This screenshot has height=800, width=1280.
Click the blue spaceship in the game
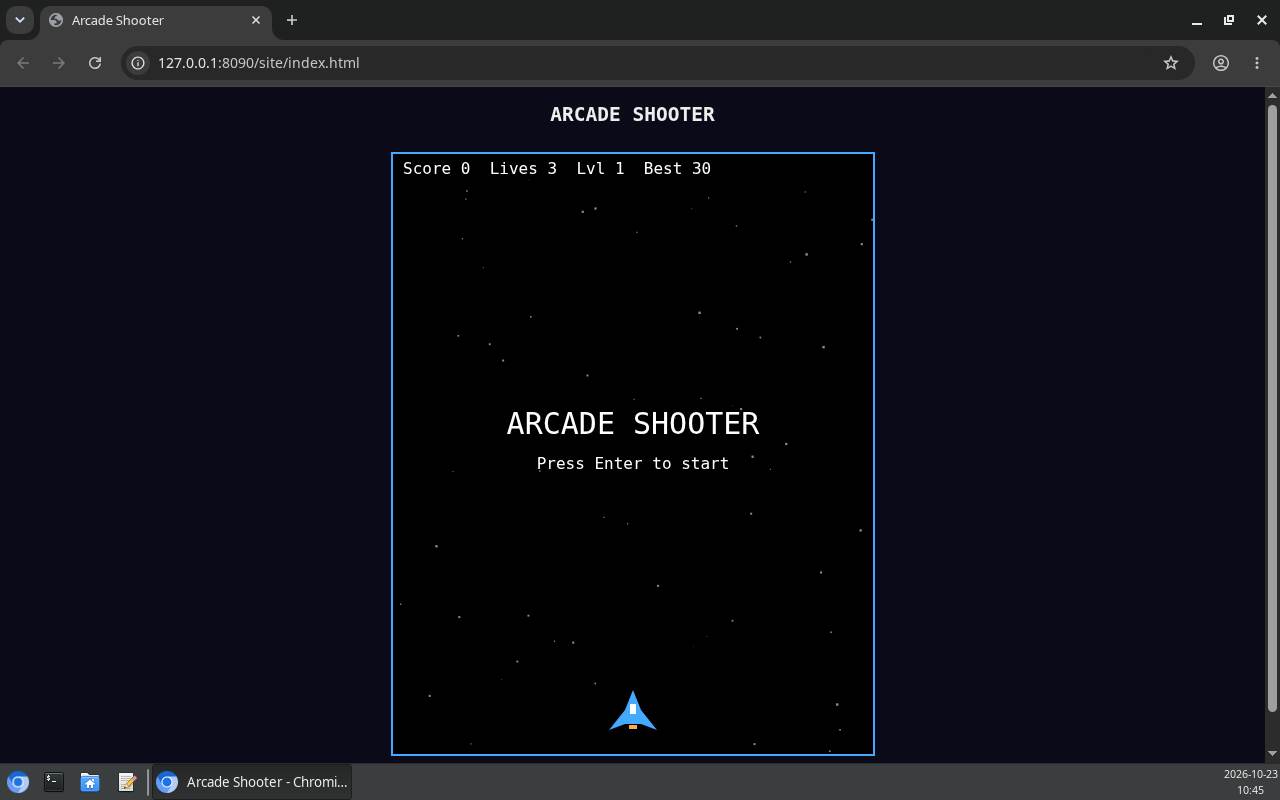633,711
